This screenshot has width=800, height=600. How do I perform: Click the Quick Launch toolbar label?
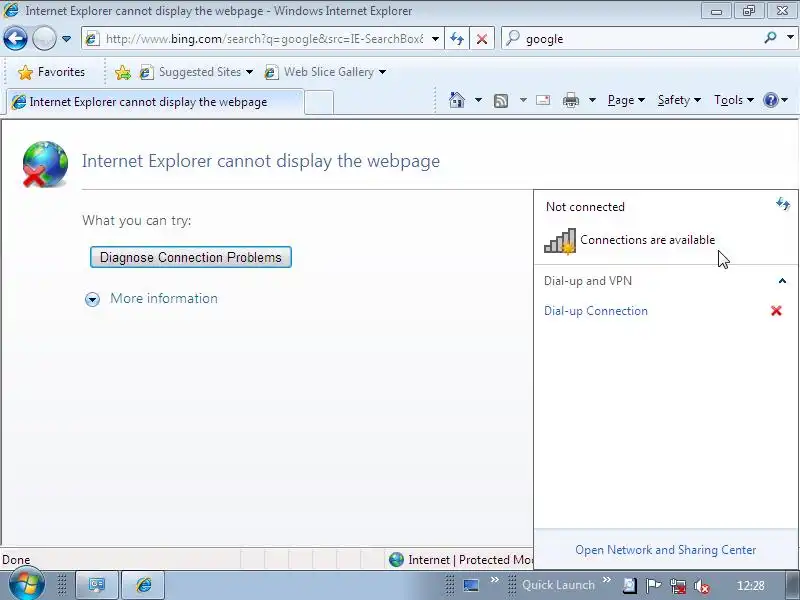click(558, 585)
